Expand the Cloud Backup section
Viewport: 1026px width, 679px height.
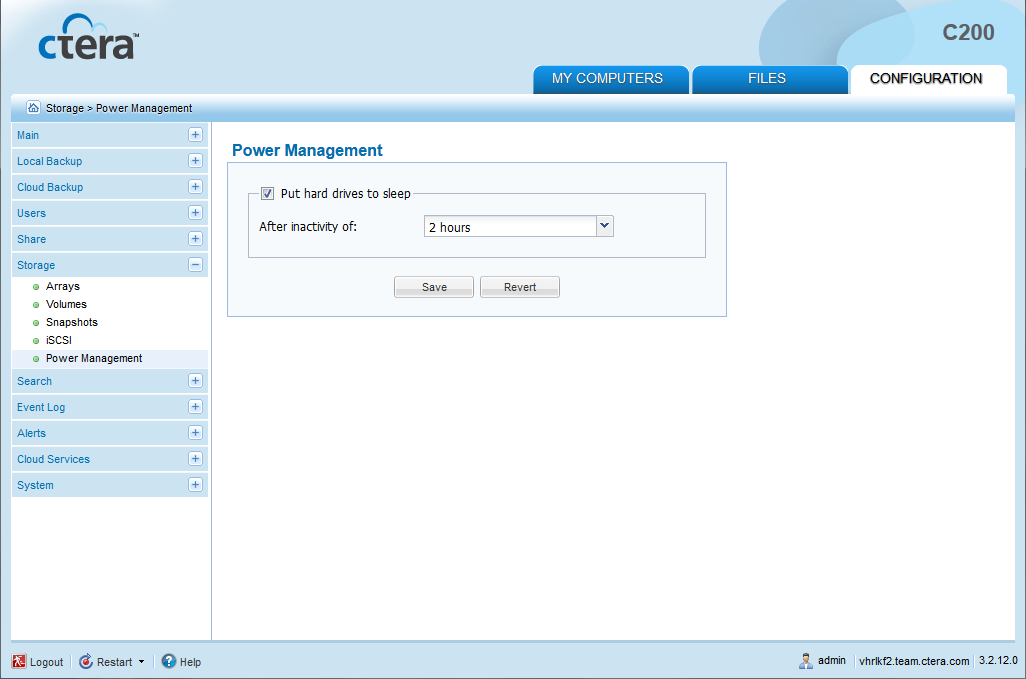point(195,187)
